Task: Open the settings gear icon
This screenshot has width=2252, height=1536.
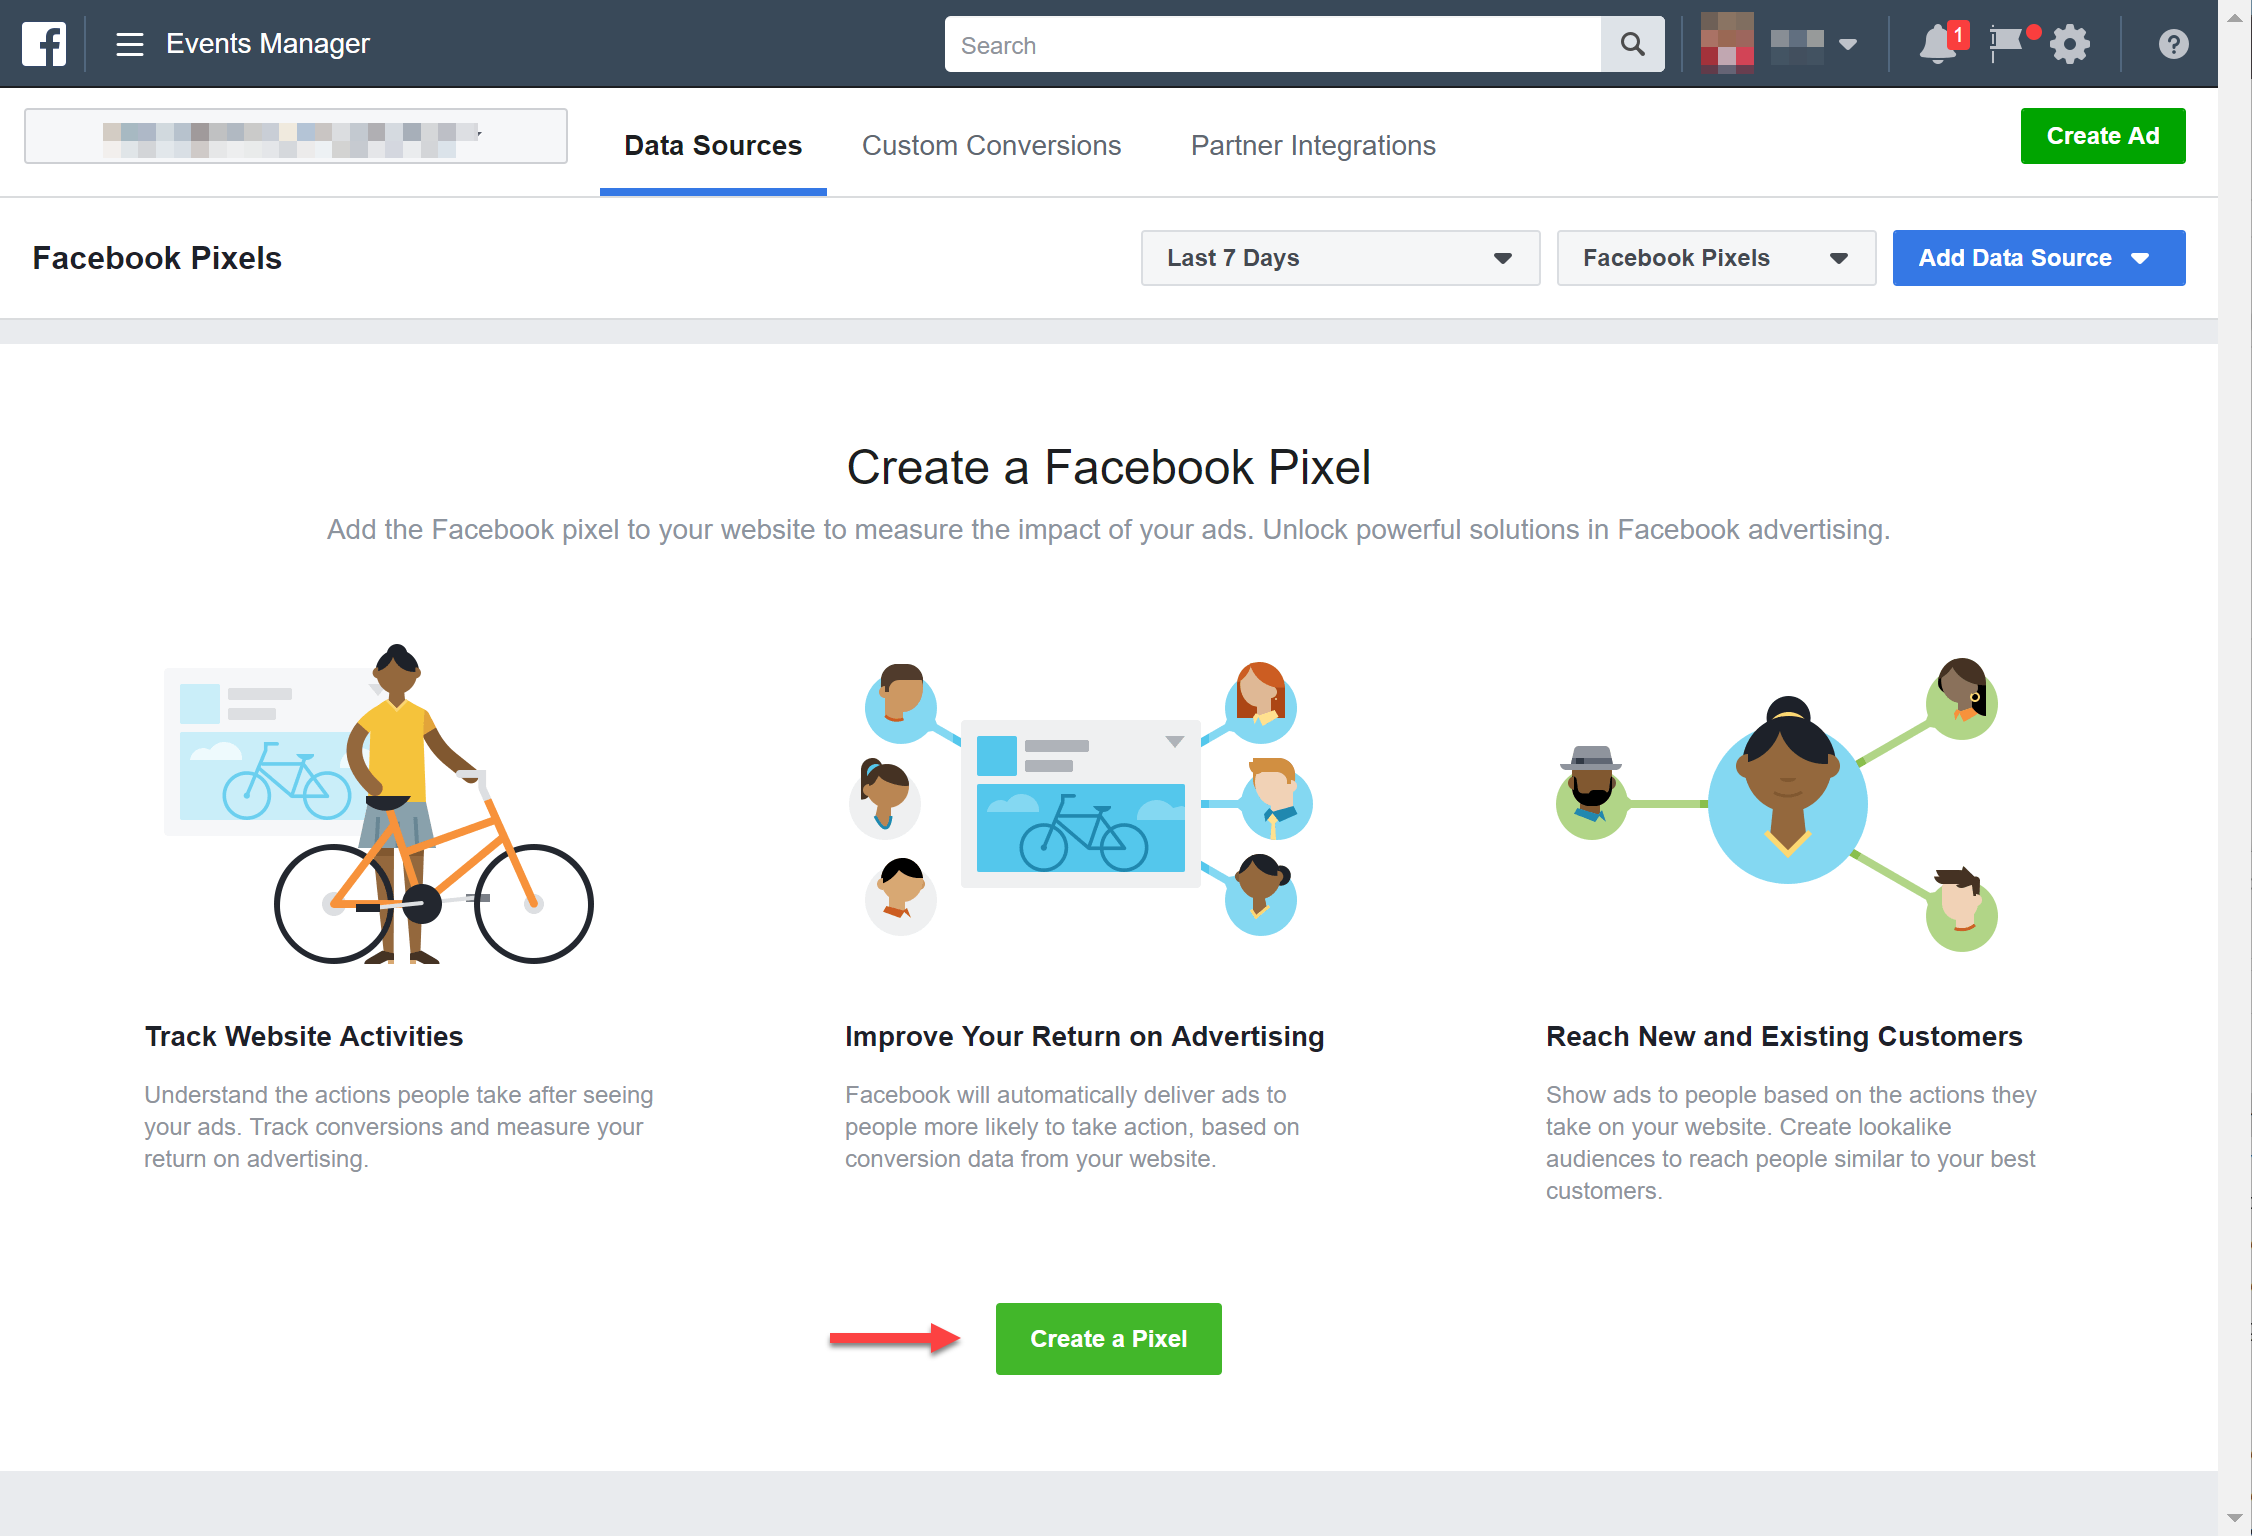Action: coord(2070,44)
